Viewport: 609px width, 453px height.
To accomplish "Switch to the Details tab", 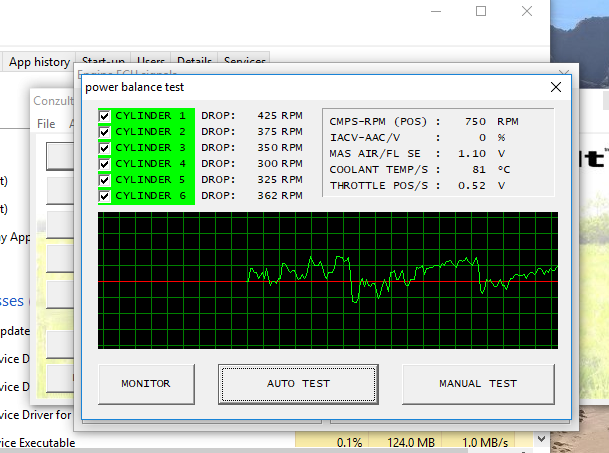I will (x=194, y=62).
